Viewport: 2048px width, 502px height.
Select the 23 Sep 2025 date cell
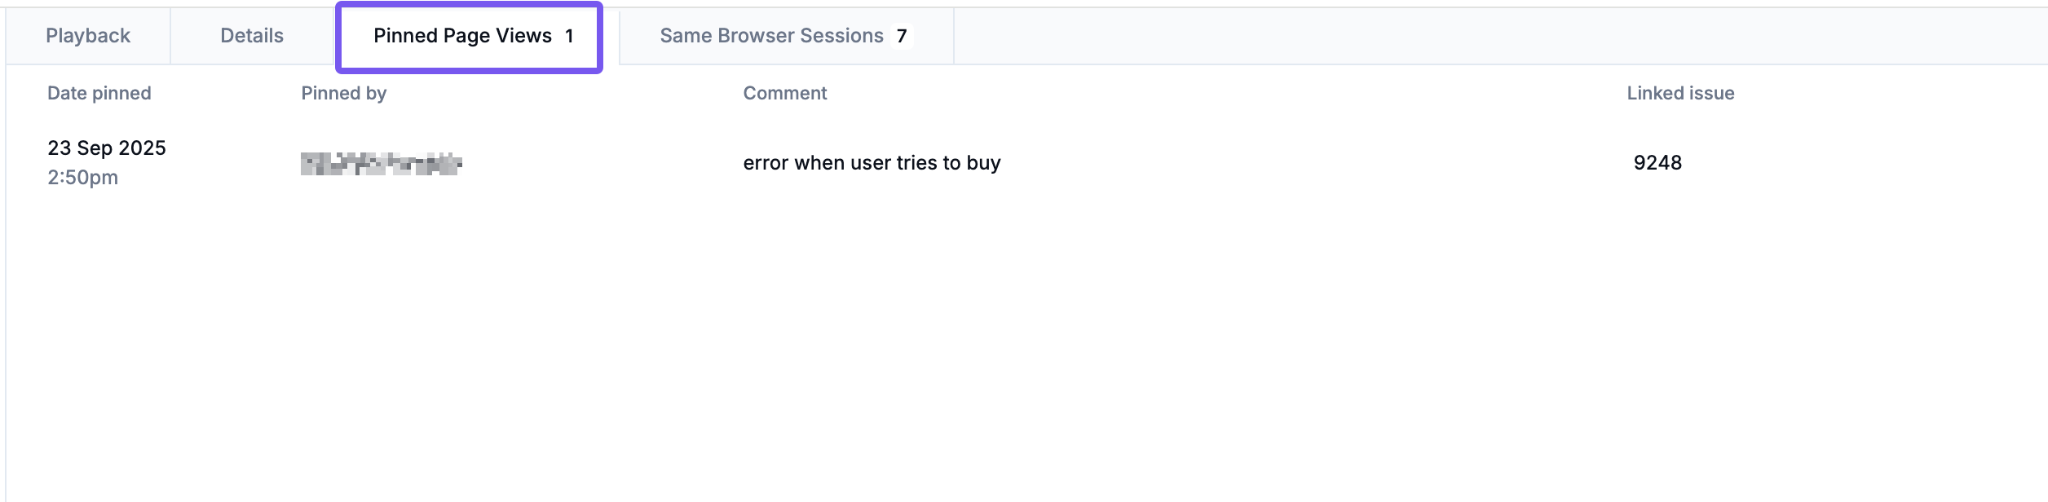coord(106,148)
